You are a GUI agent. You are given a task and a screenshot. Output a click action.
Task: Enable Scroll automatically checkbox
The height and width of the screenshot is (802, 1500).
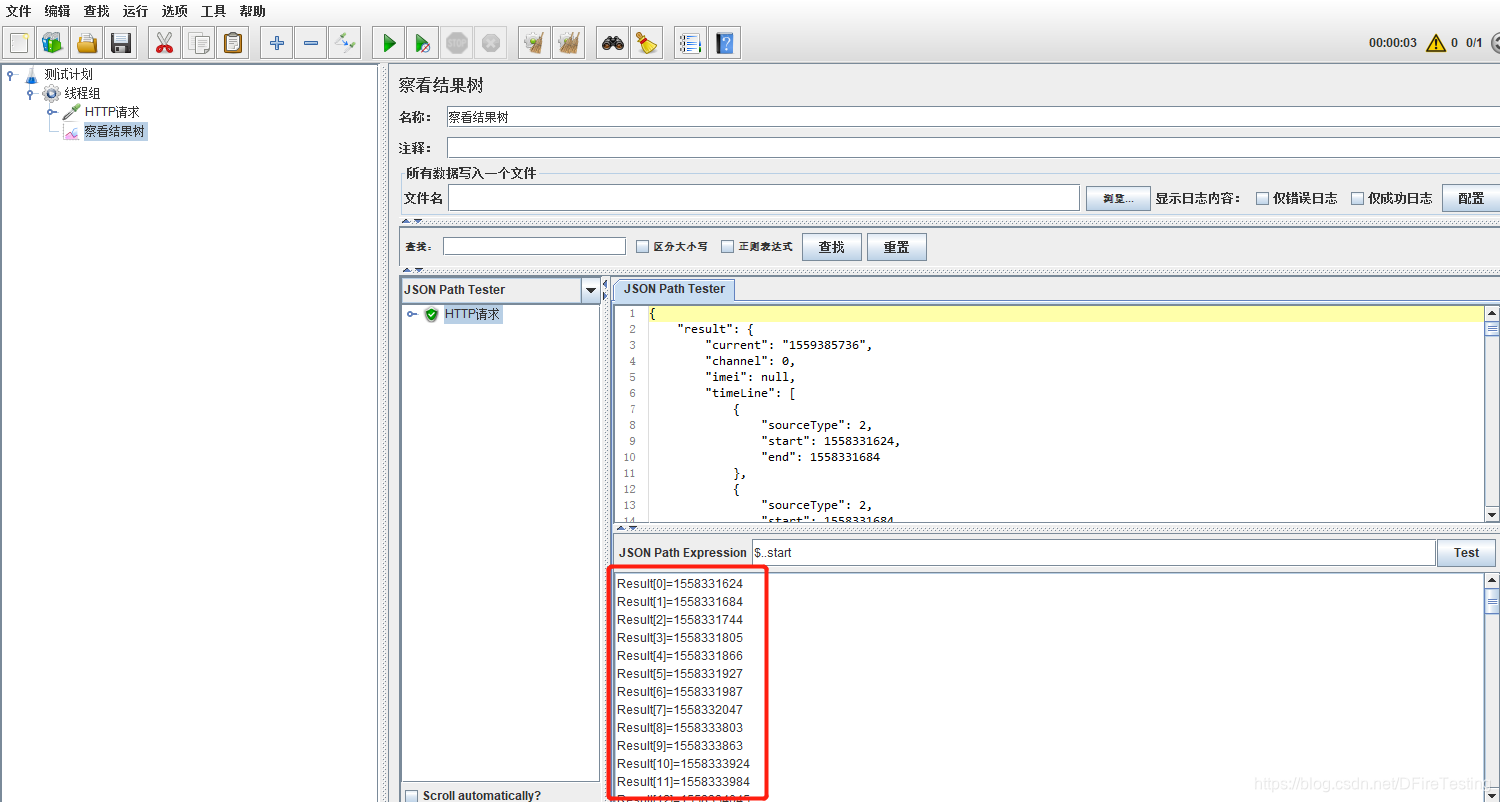[x=412, y=796]
